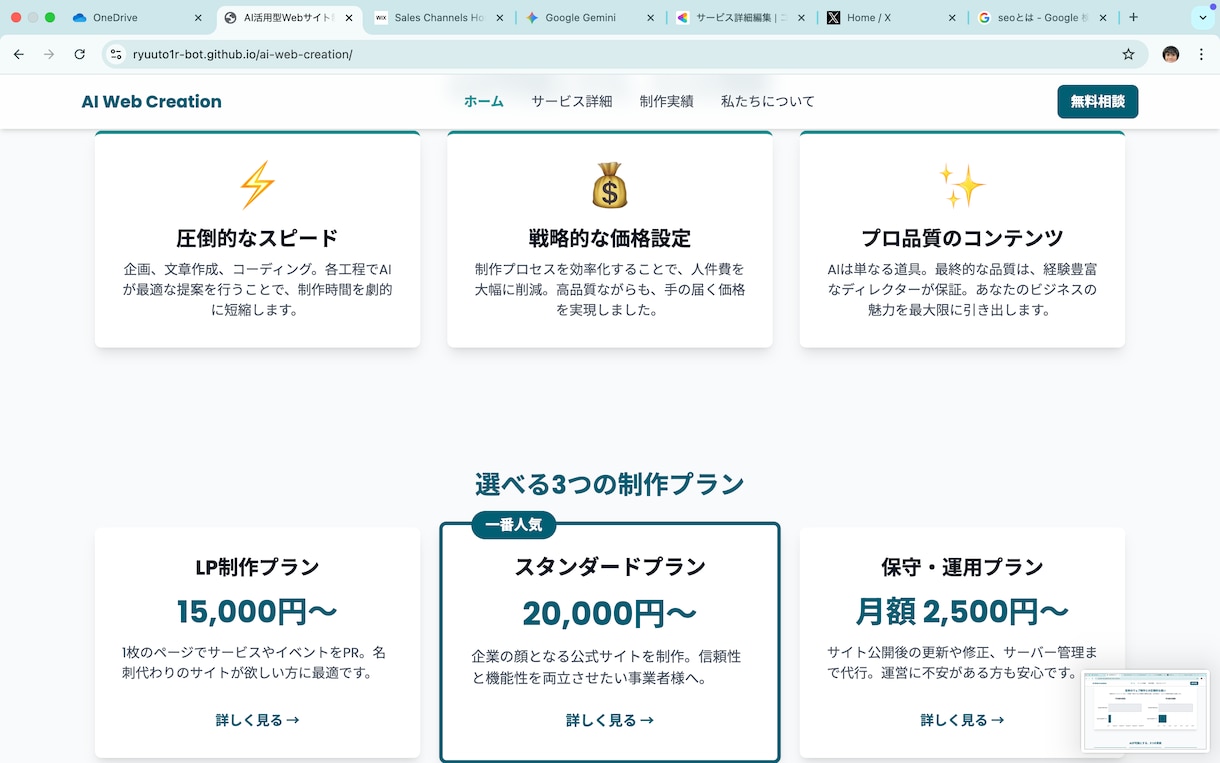
Task: Open 詳しく見る under 保守・運用プラン
Action: (962, 720)
